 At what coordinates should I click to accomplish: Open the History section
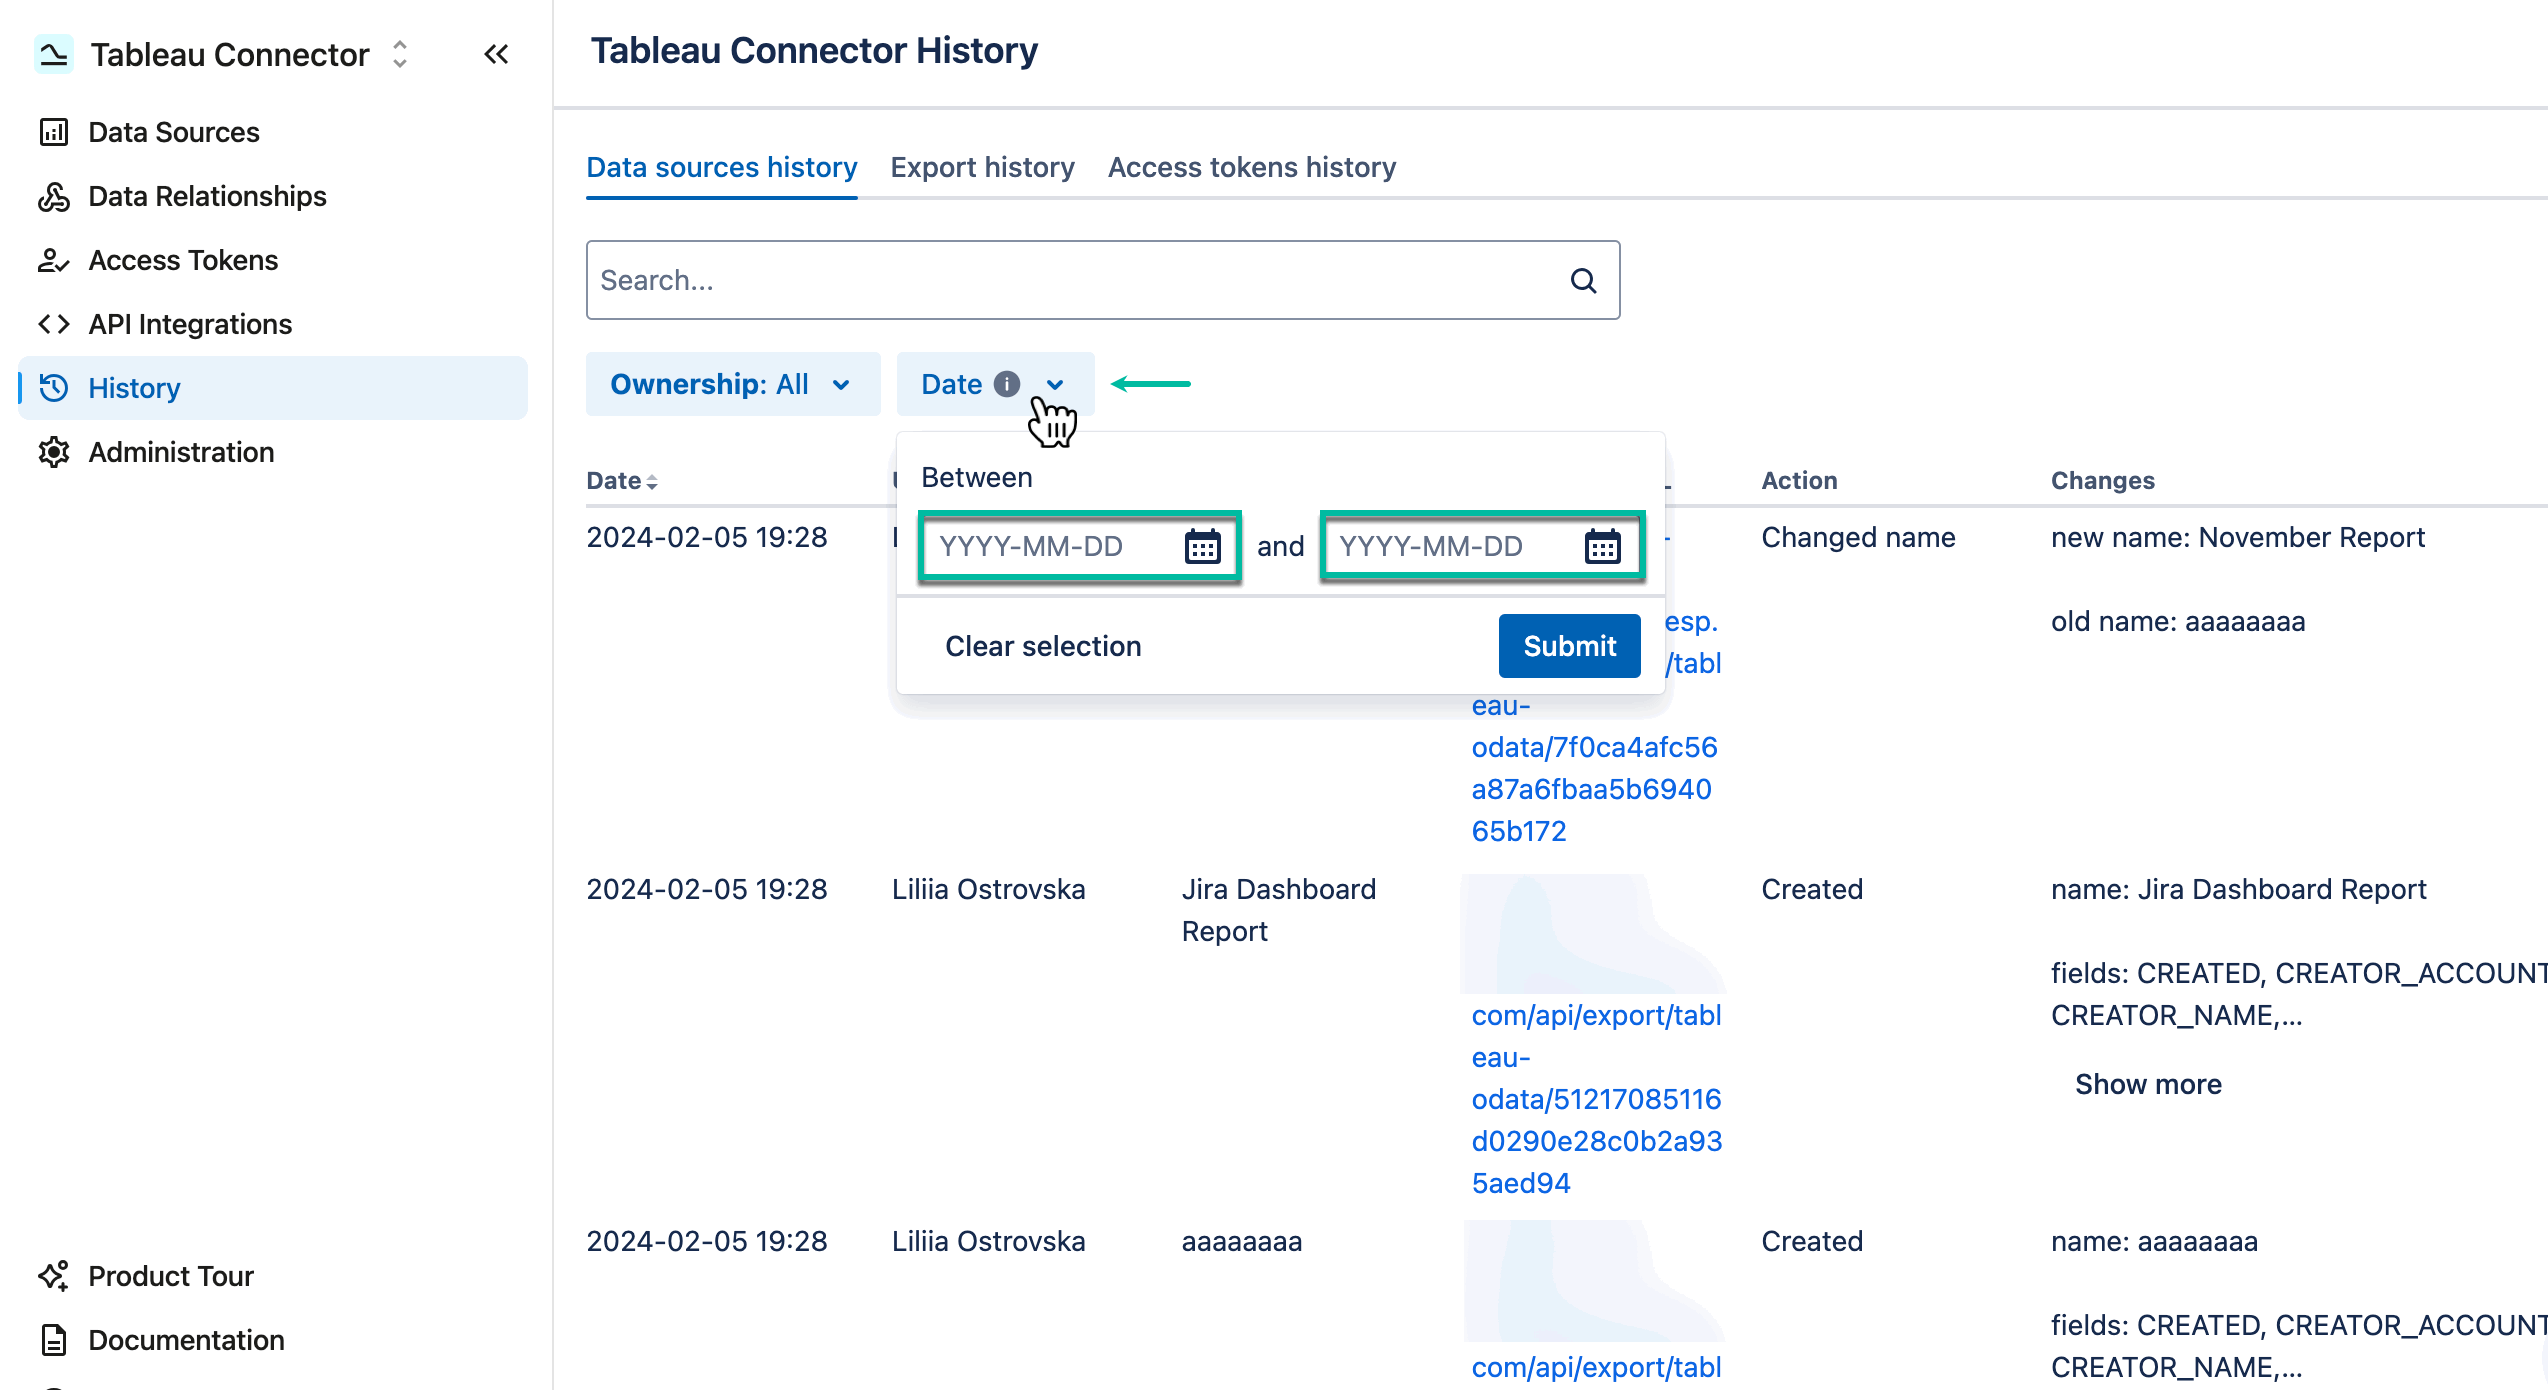pos(134,388)
